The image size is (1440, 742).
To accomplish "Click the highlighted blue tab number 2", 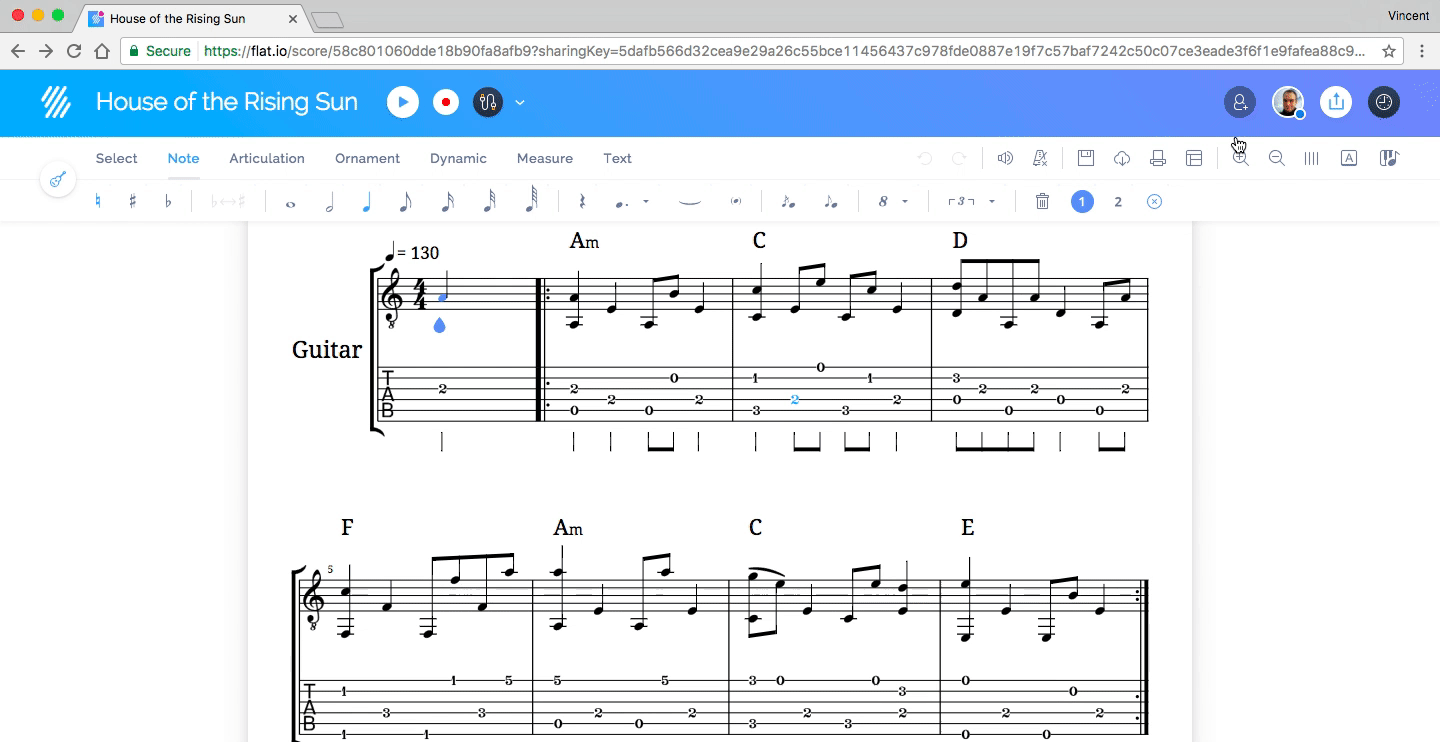I will click(x=795, y=400).
